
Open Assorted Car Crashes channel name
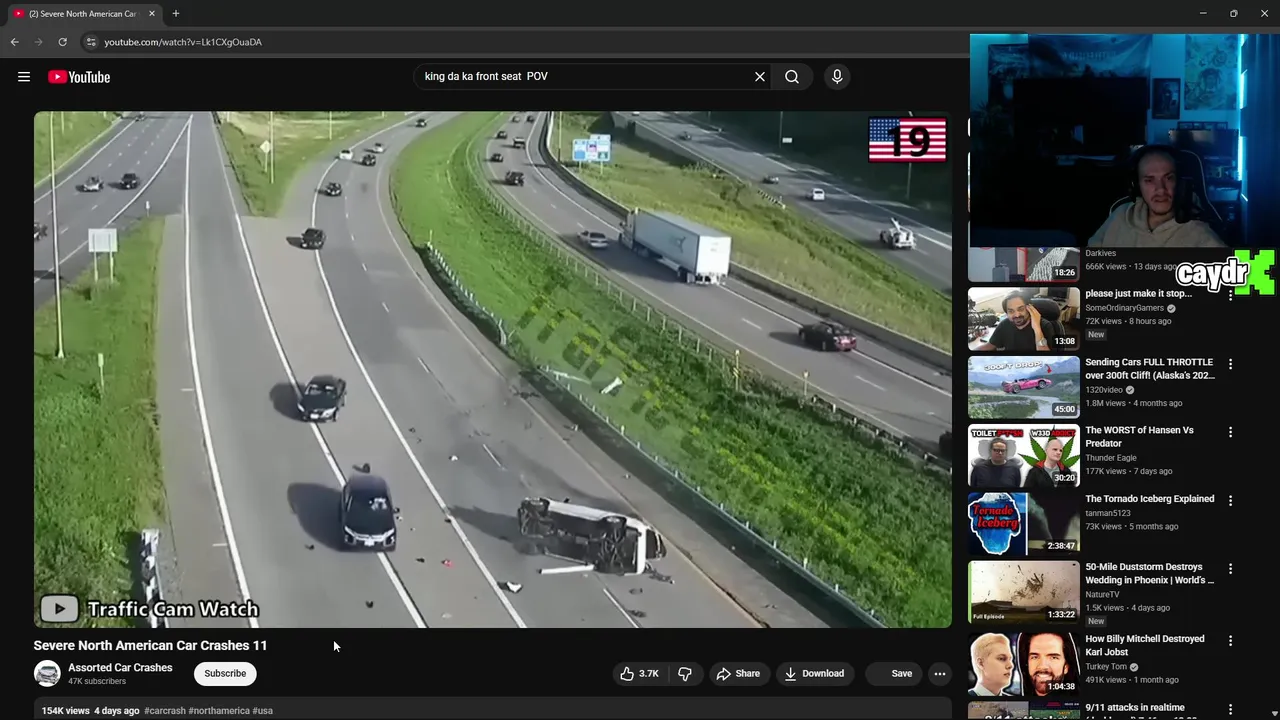(120, 668)
